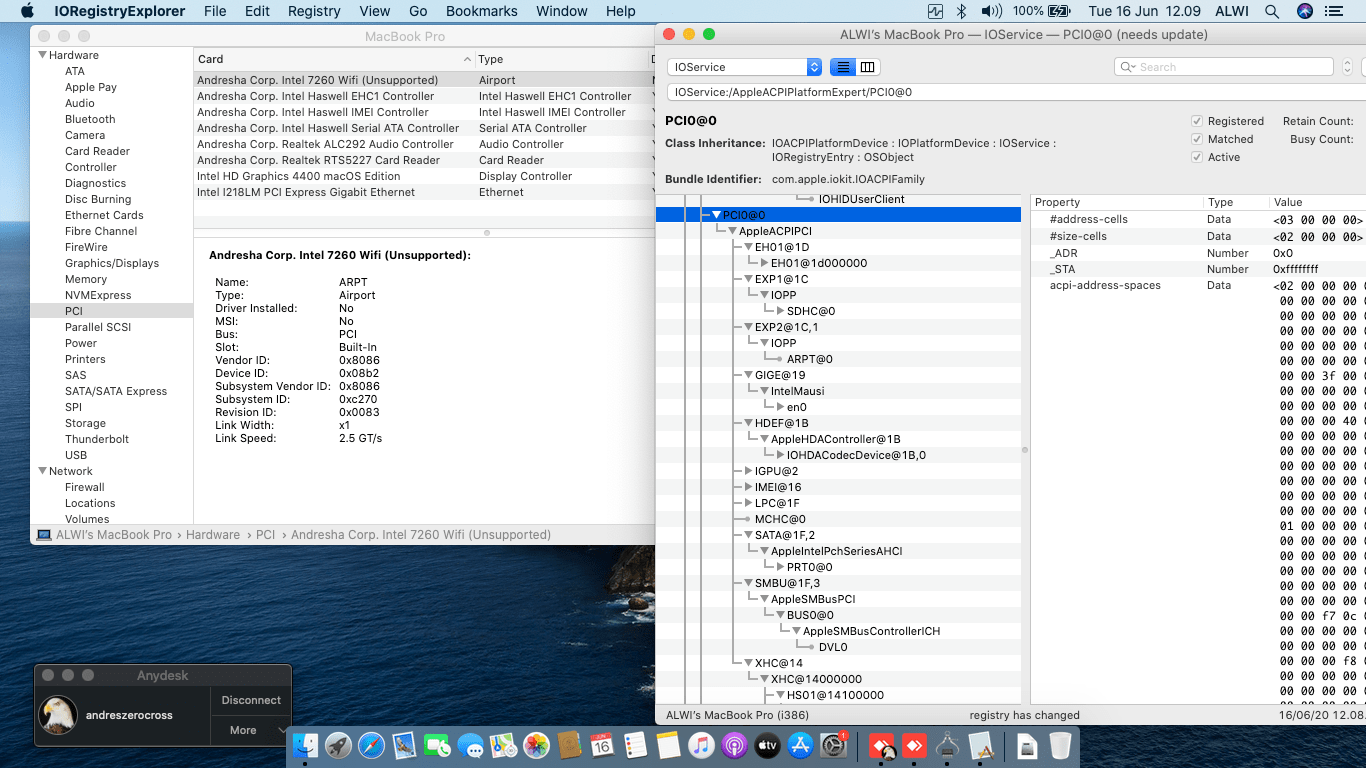Open the Photos app from dock
The height and width of the screenshot is (768, 1366).
pyautogui.click(x=537, y=745)
